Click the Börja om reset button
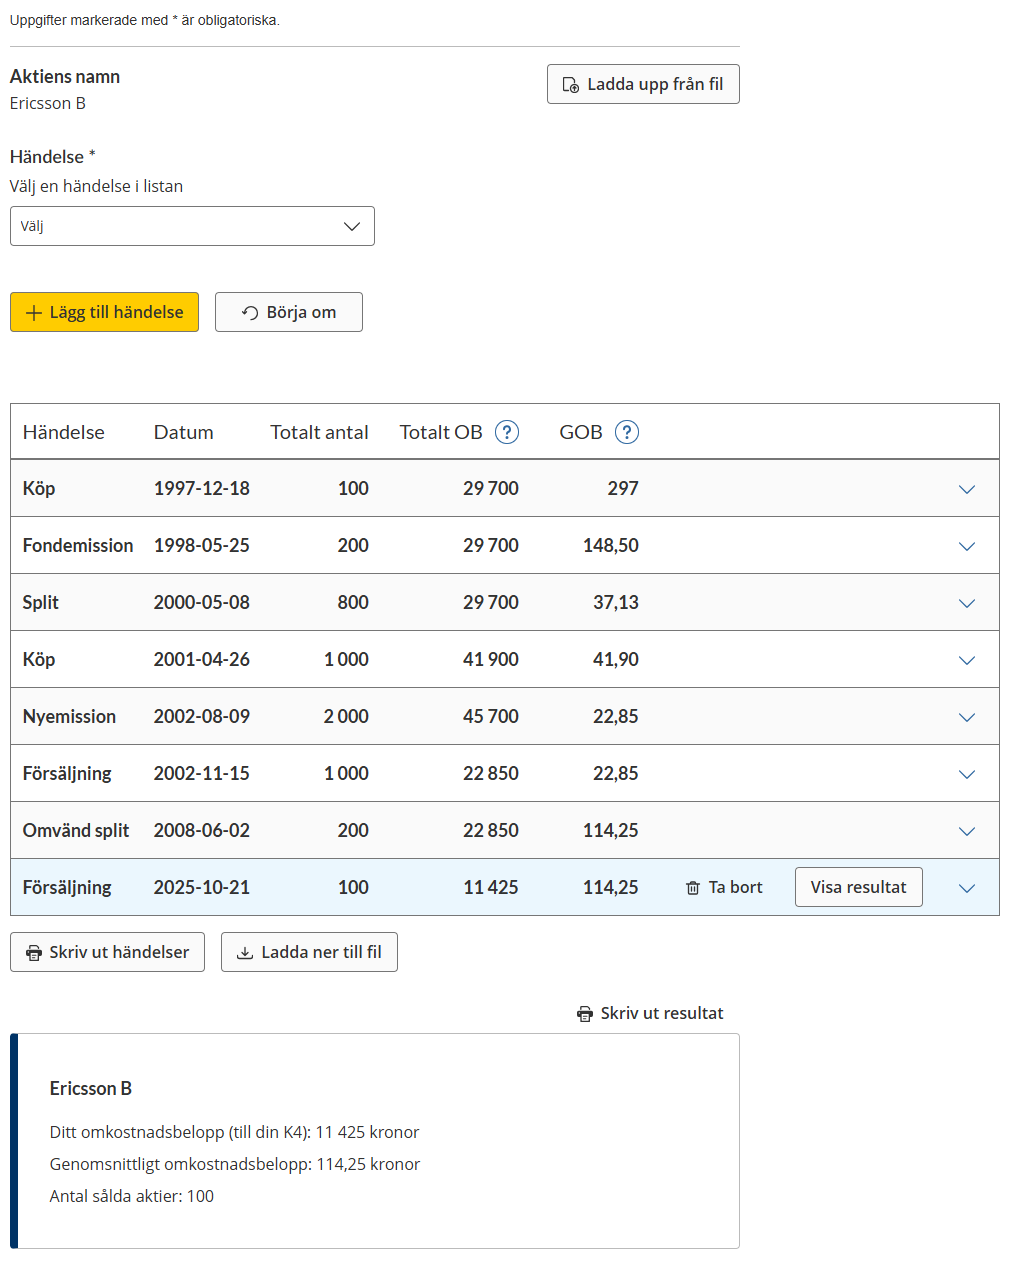This screenshot has width=1012, height=1263. tap(288, 312)
